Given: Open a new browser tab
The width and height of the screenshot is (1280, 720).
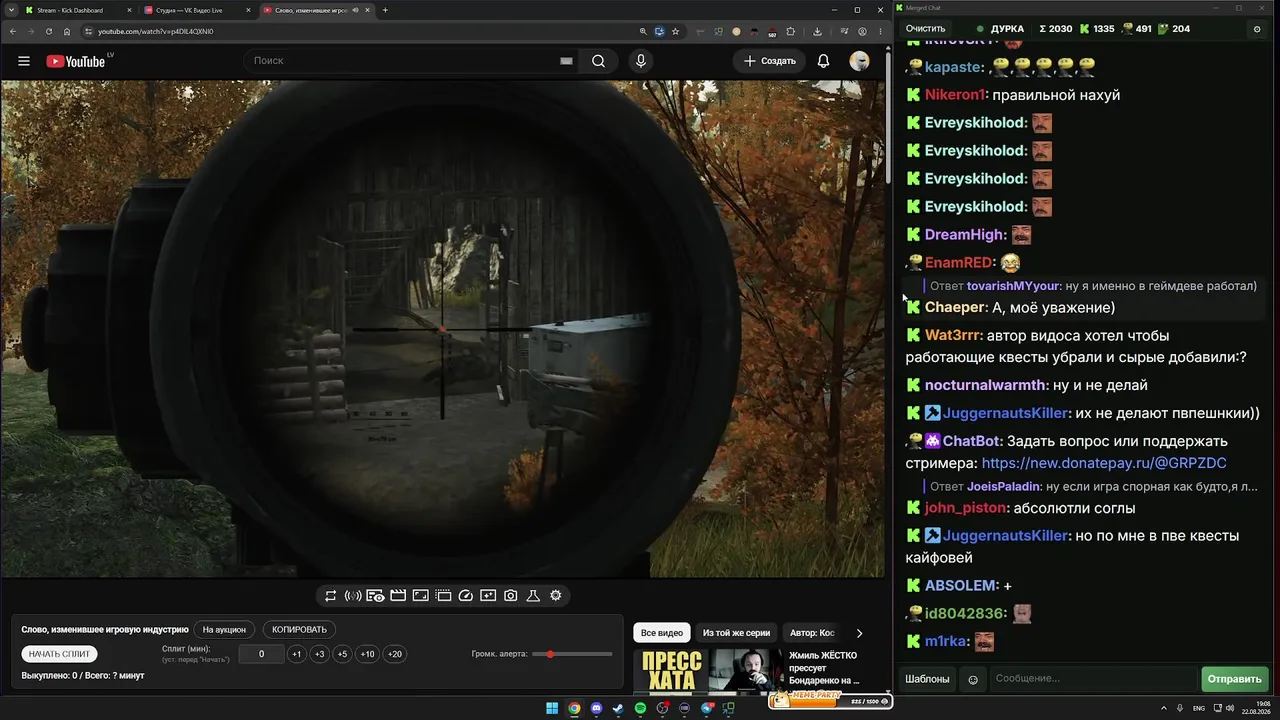Looking at the screenshot, I should point(385,10).
